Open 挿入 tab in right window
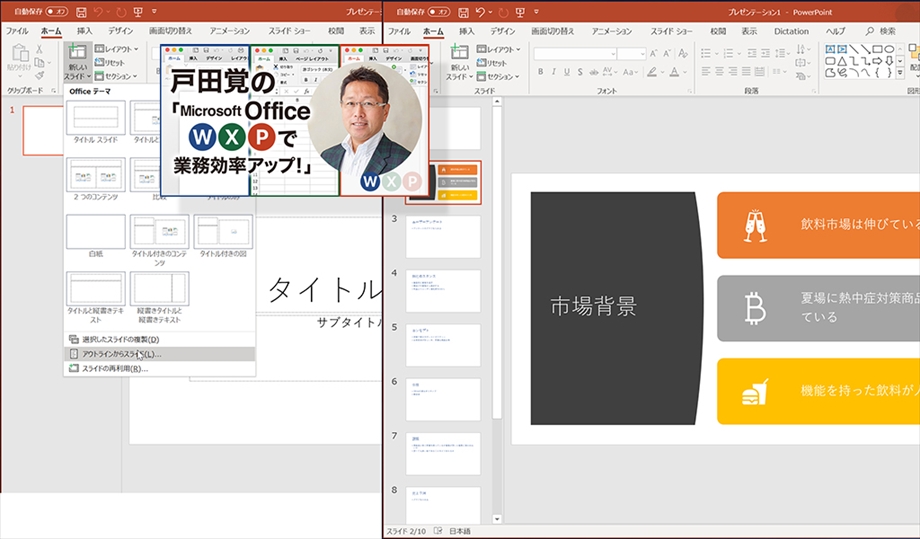920x539 pixels. 466,31
